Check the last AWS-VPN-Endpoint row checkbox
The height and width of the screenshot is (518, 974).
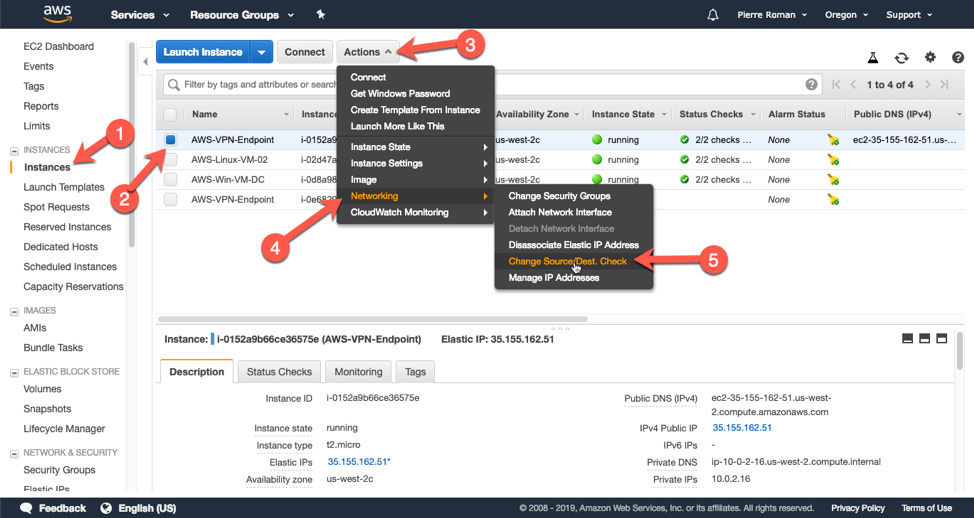170,199
